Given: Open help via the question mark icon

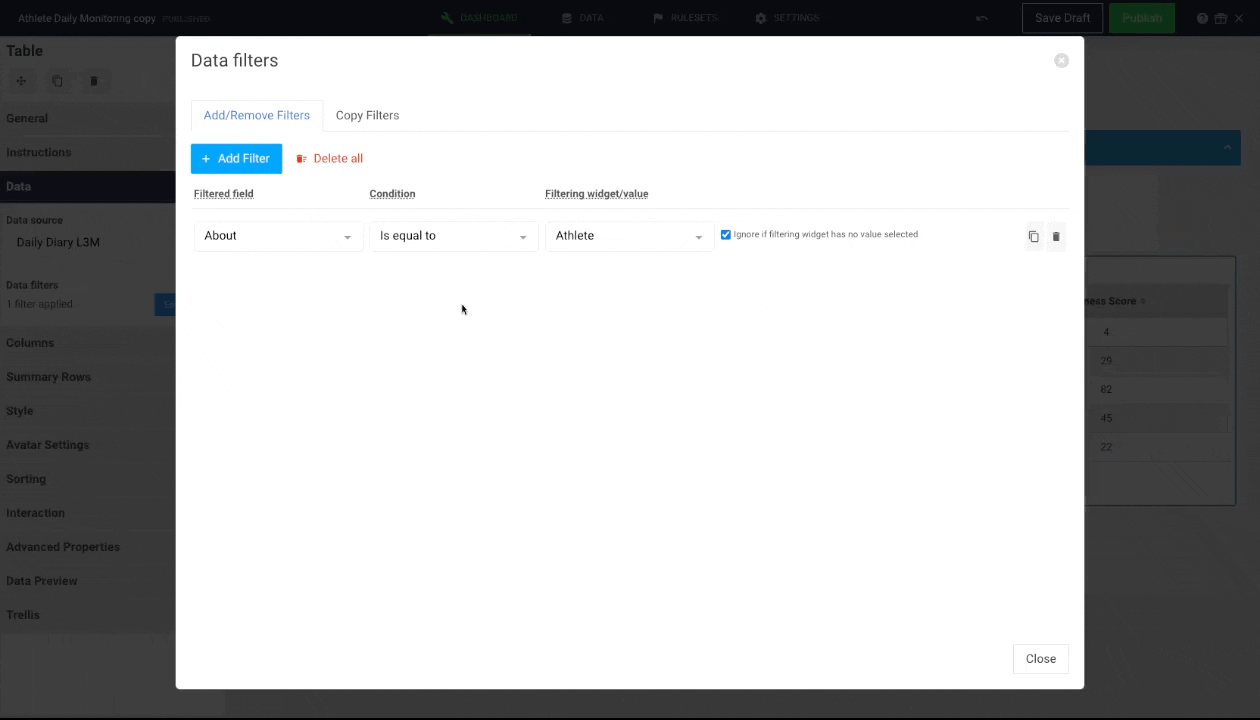Looking at the screenshot, I should tap(1202, 17).
